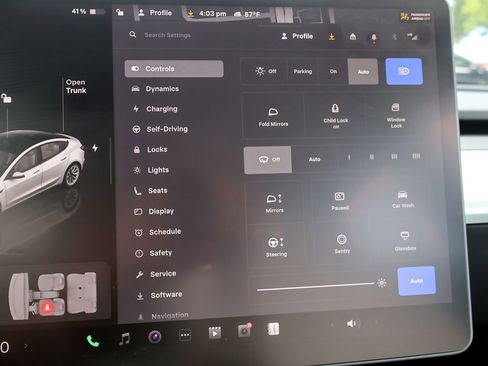The image size is (488, 366).
Task: Tap the cellular signal icon
Action: click(413, 37)
